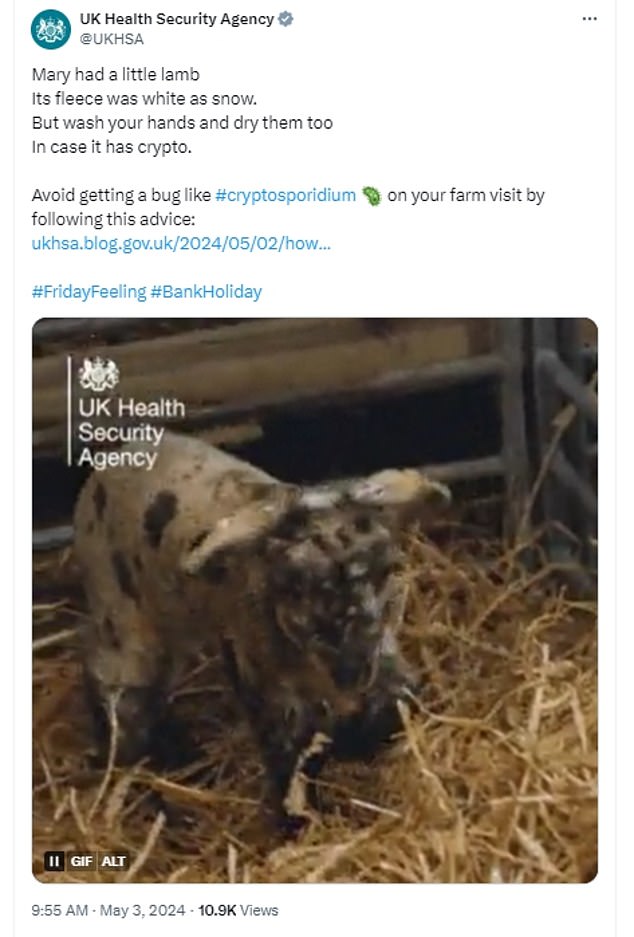Click the crest logo inside the GIF

point(99,374)
